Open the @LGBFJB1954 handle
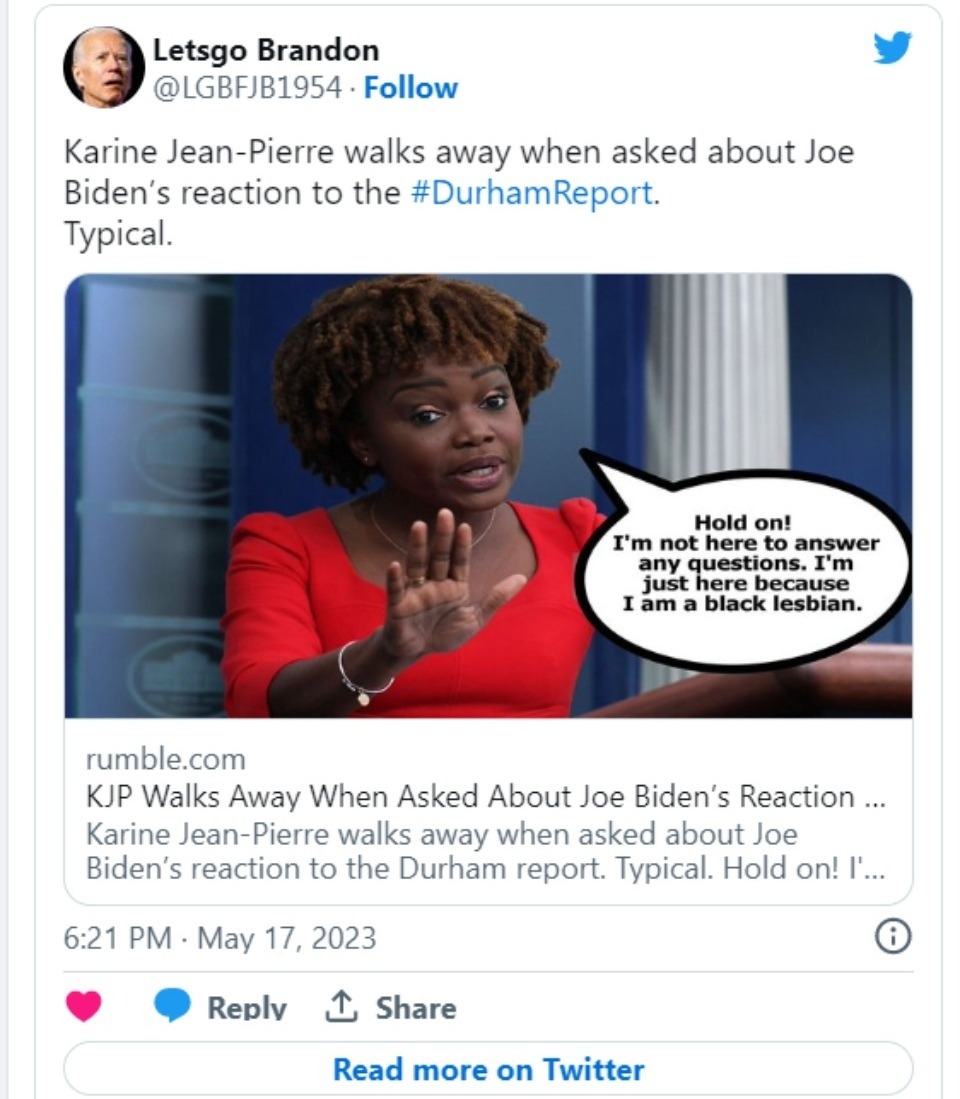 (x=247, y=88)
